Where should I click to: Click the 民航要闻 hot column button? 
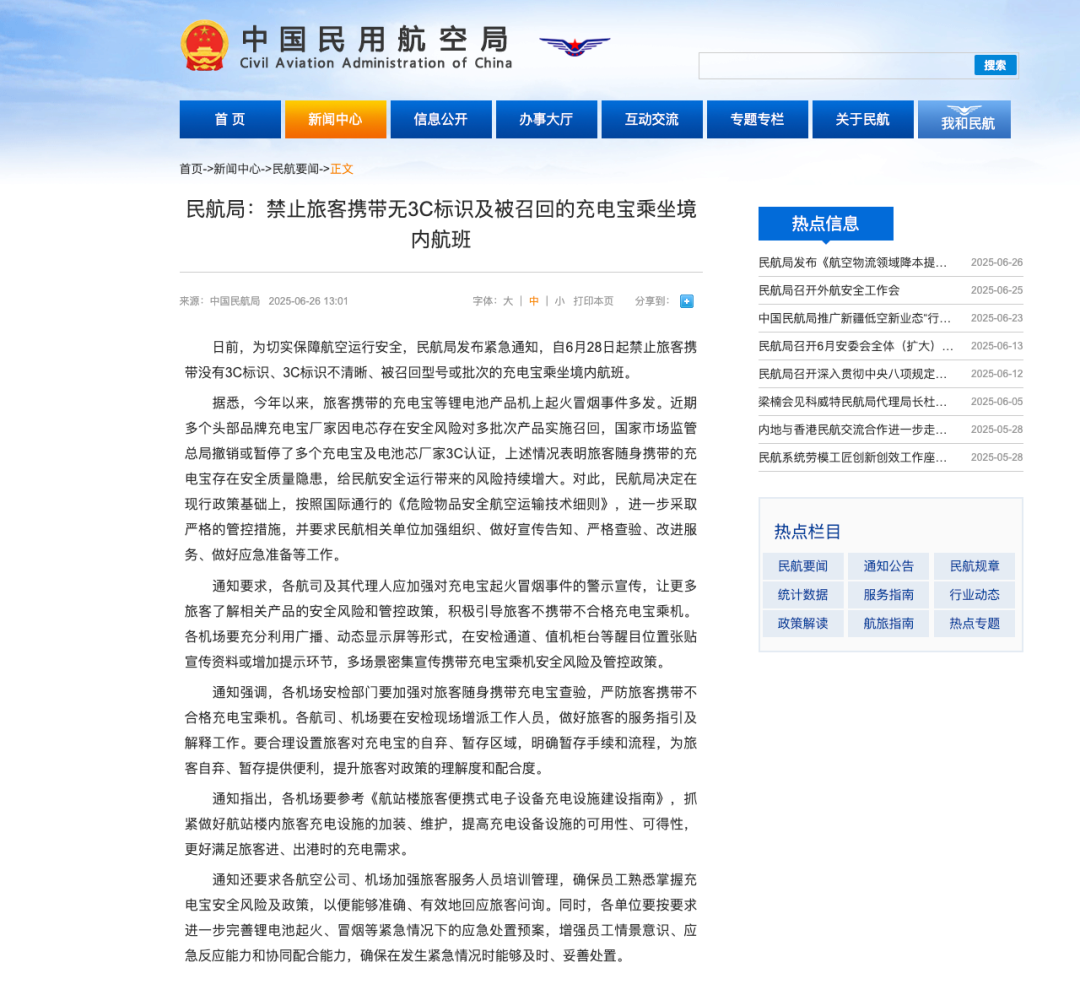[803, 566]
